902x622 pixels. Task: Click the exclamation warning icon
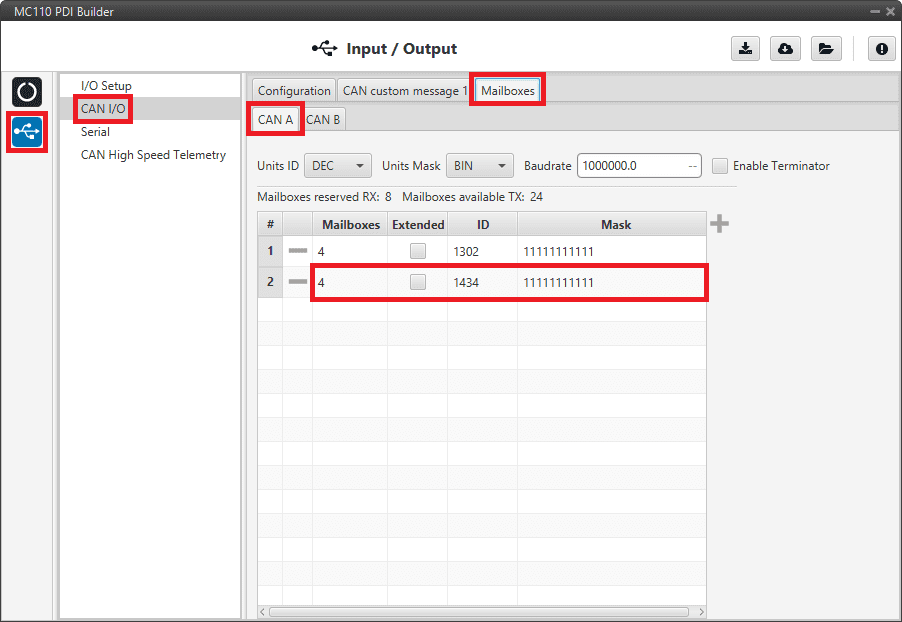[x=881, y=48]
